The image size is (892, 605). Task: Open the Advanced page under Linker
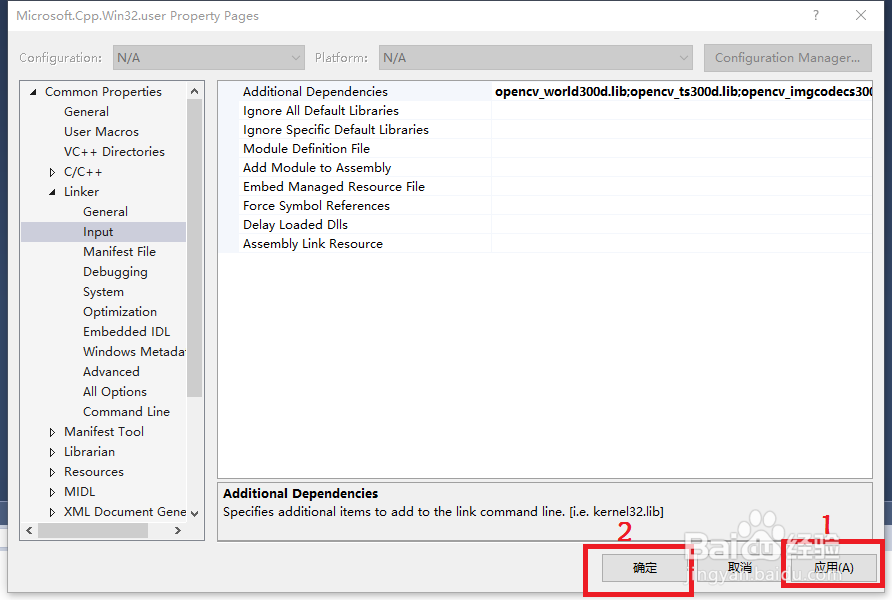point(111,372)
